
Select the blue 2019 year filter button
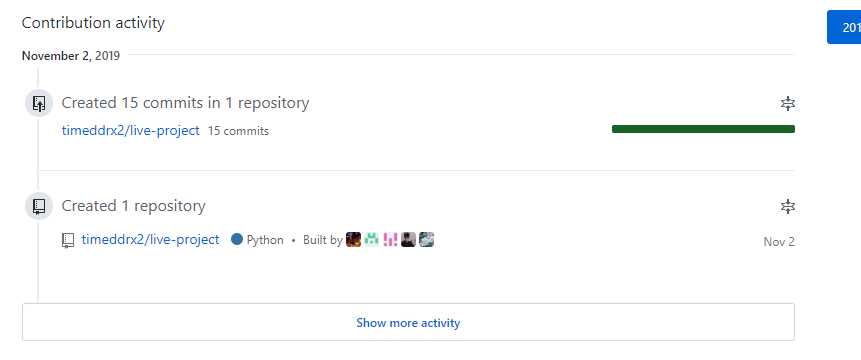tap(845, 27)
